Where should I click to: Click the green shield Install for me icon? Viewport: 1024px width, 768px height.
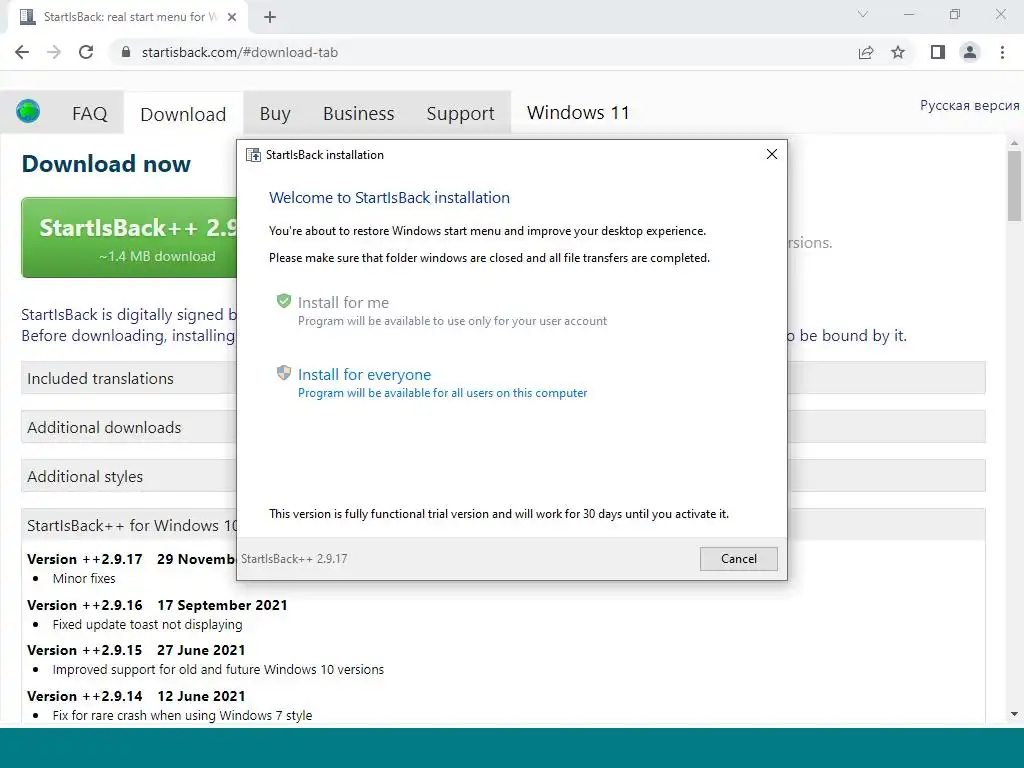[x=283, y=301]
